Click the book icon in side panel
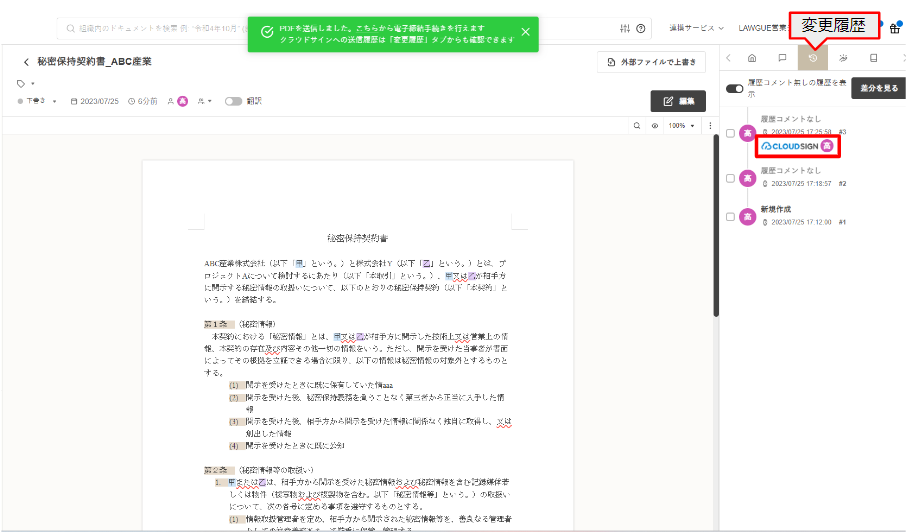 (x=873, y=59)
